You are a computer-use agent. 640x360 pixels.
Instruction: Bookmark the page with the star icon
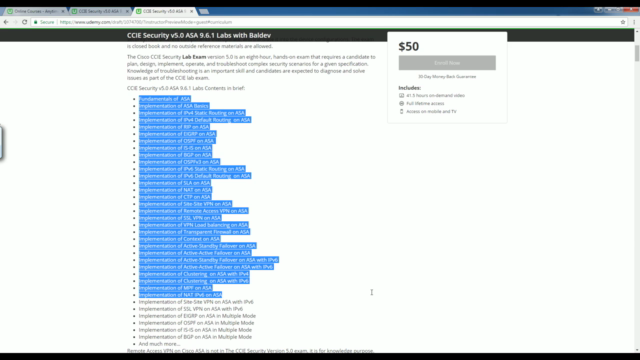click(623, 22)
